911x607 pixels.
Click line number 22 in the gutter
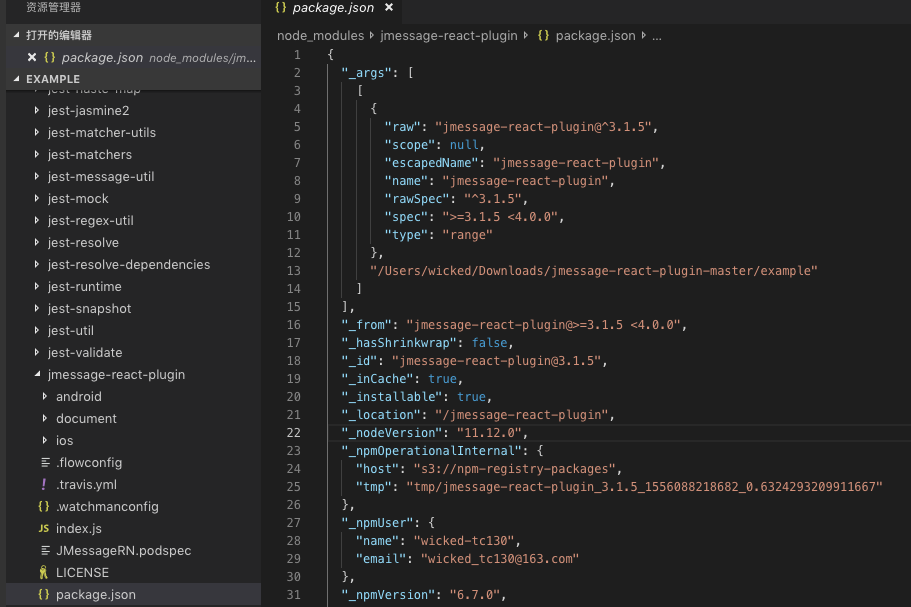(x=293, y=433)
